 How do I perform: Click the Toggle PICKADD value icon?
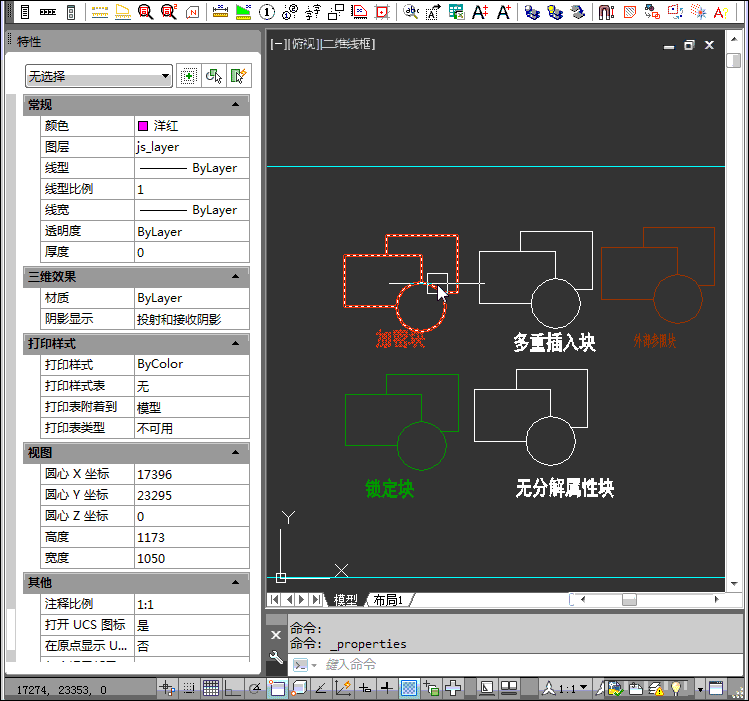point(187,77)
